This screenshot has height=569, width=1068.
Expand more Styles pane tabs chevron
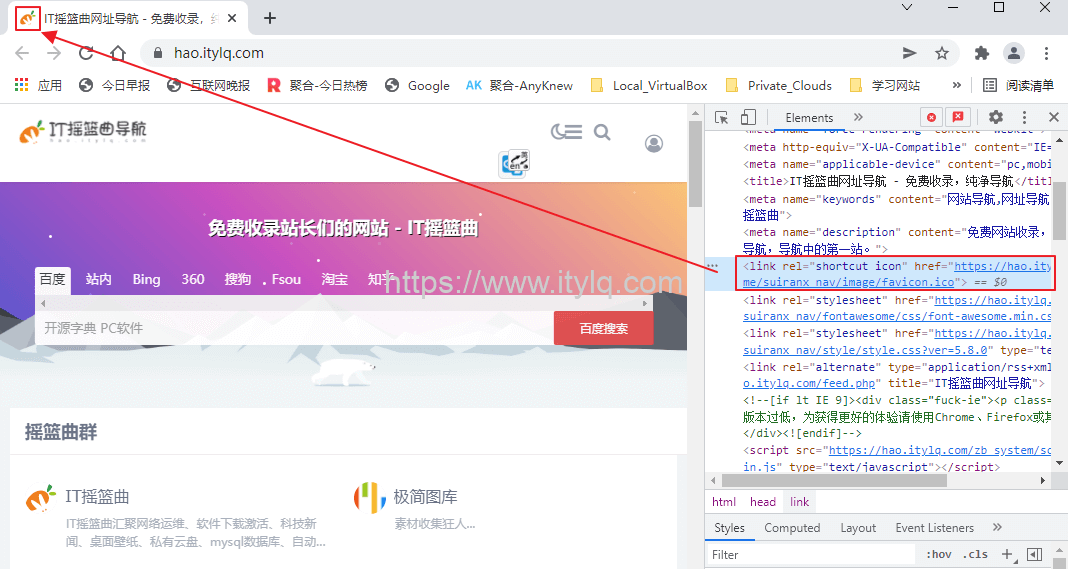tap(997, 527)
